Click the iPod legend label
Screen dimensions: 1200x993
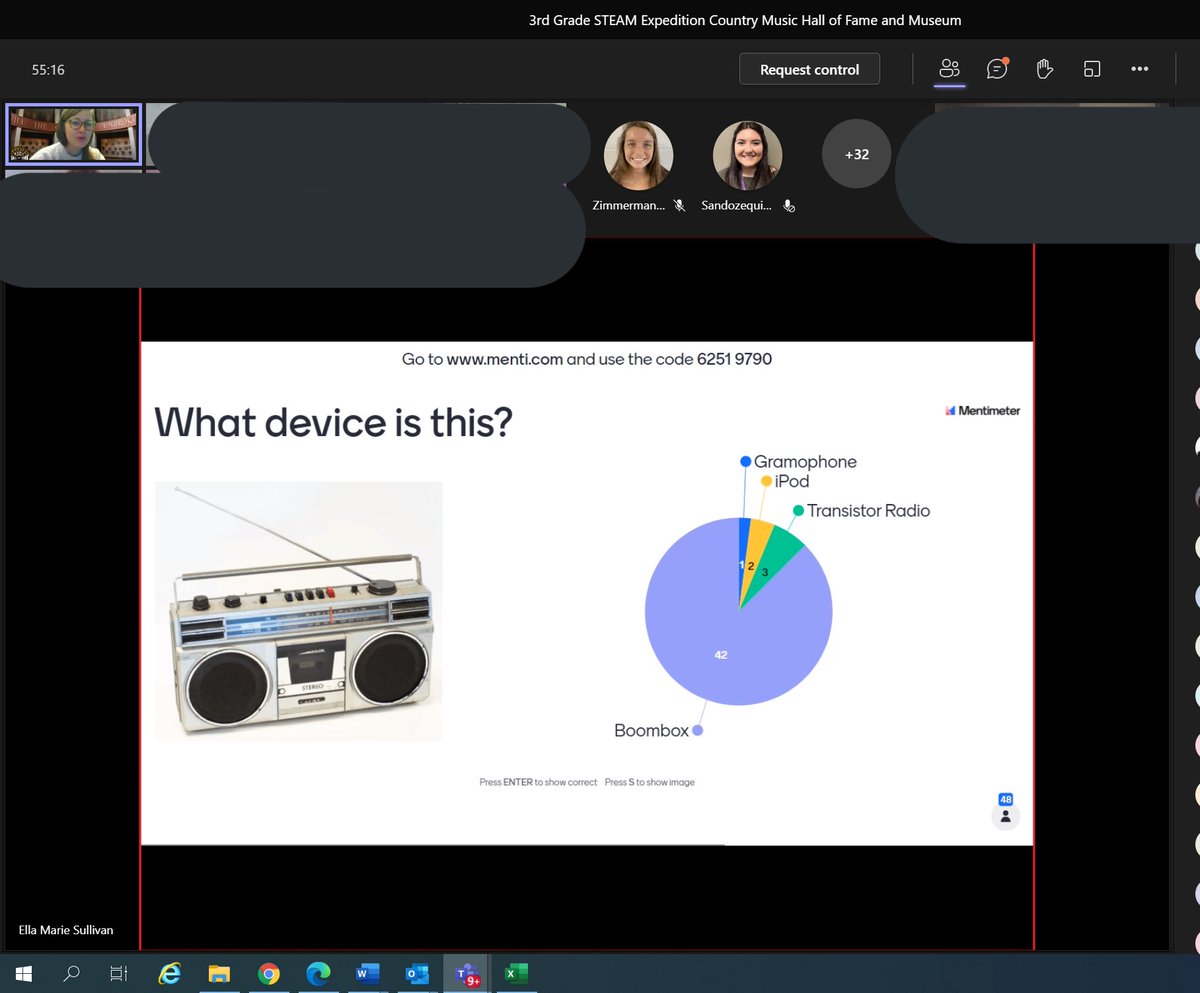click(792, 481)
